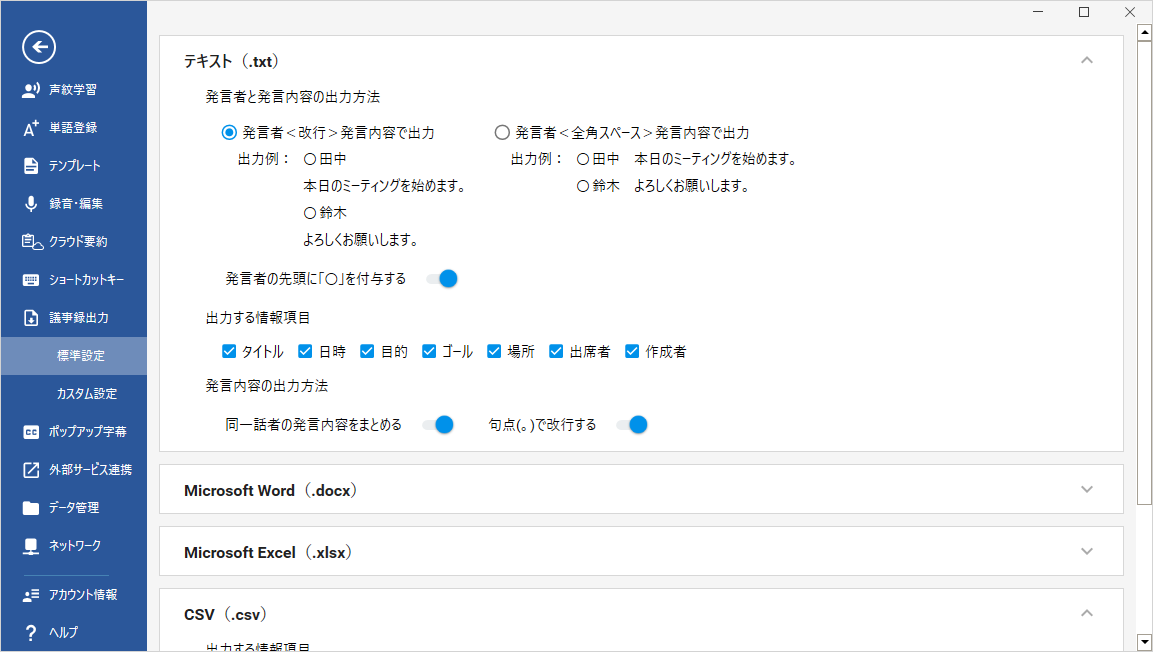
Task: Open ポップアップ字幕 CC icon
Action: pos(31,432)
